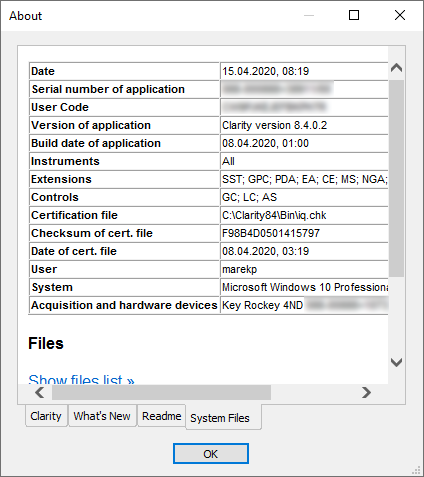The height and width of the screenshot is (477, 424).
Task: Select the Clarity version 8.4.0.2 text
Action: click(275, 125)
